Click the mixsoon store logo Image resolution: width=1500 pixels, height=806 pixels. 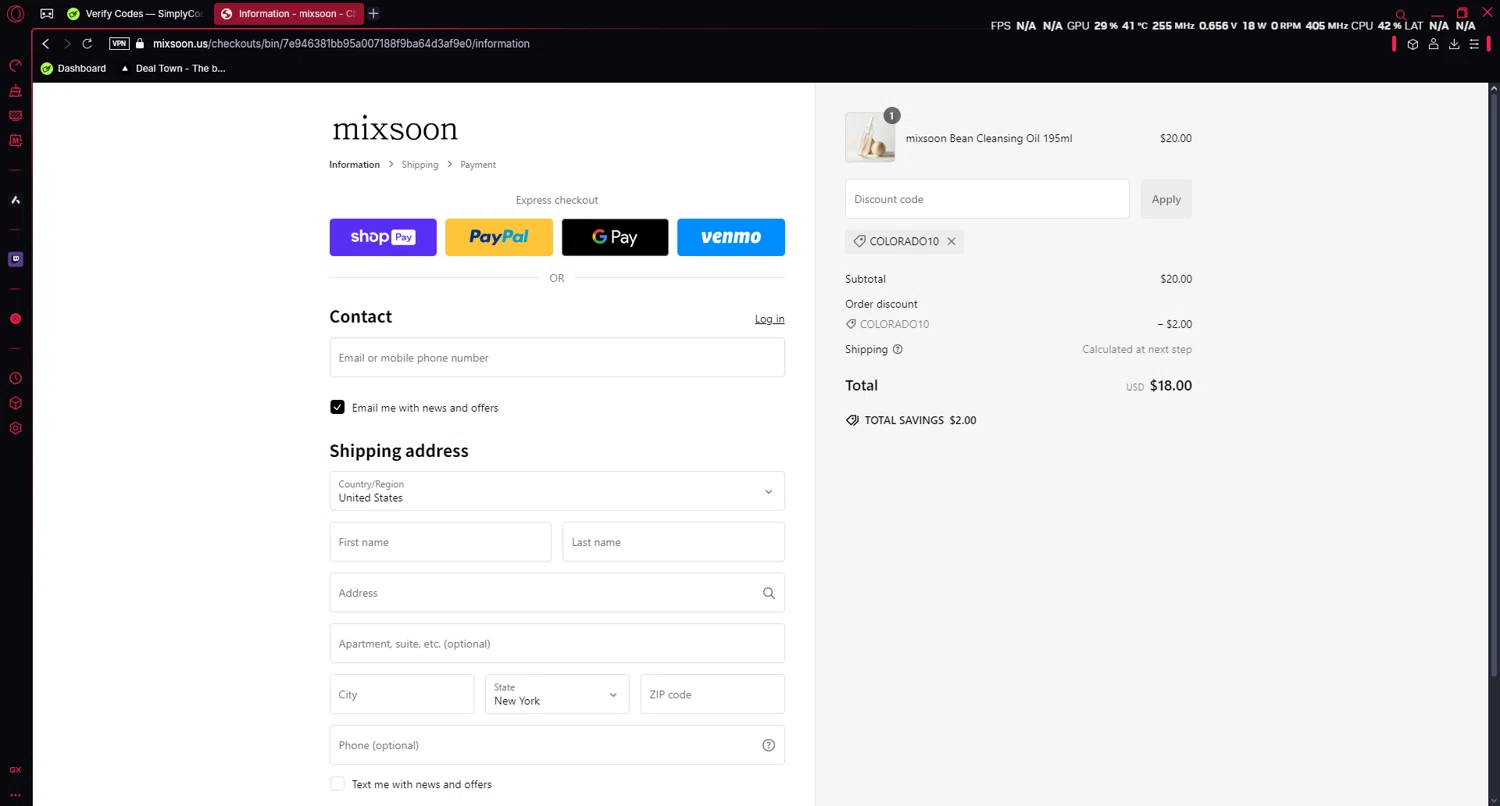point(395,129)
